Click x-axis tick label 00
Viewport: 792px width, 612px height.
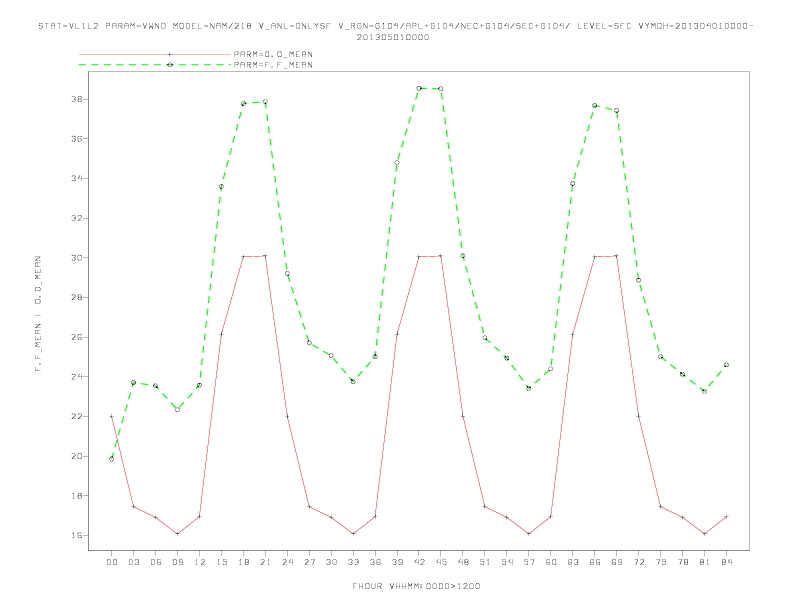pyautogui.click(x=112, y=562)
